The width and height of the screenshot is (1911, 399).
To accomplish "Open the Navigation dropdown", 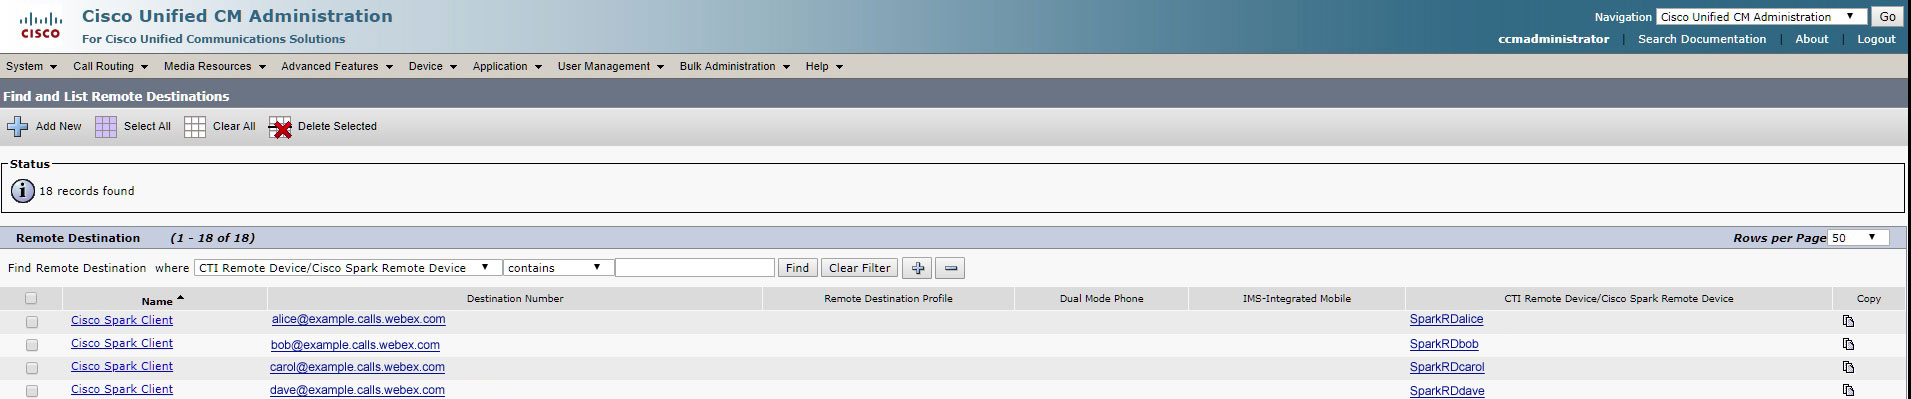I will coord(1761,17).
